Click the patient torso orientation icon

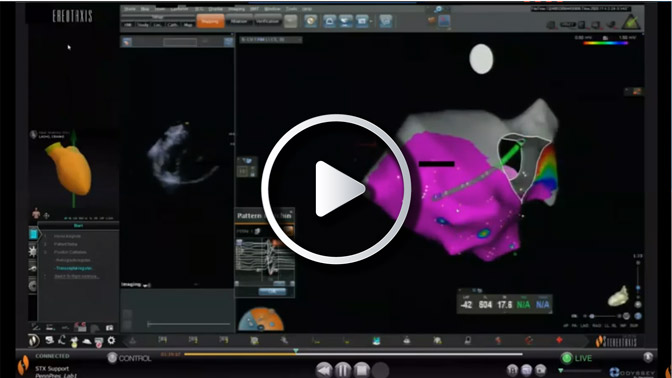tap(36, 213)
